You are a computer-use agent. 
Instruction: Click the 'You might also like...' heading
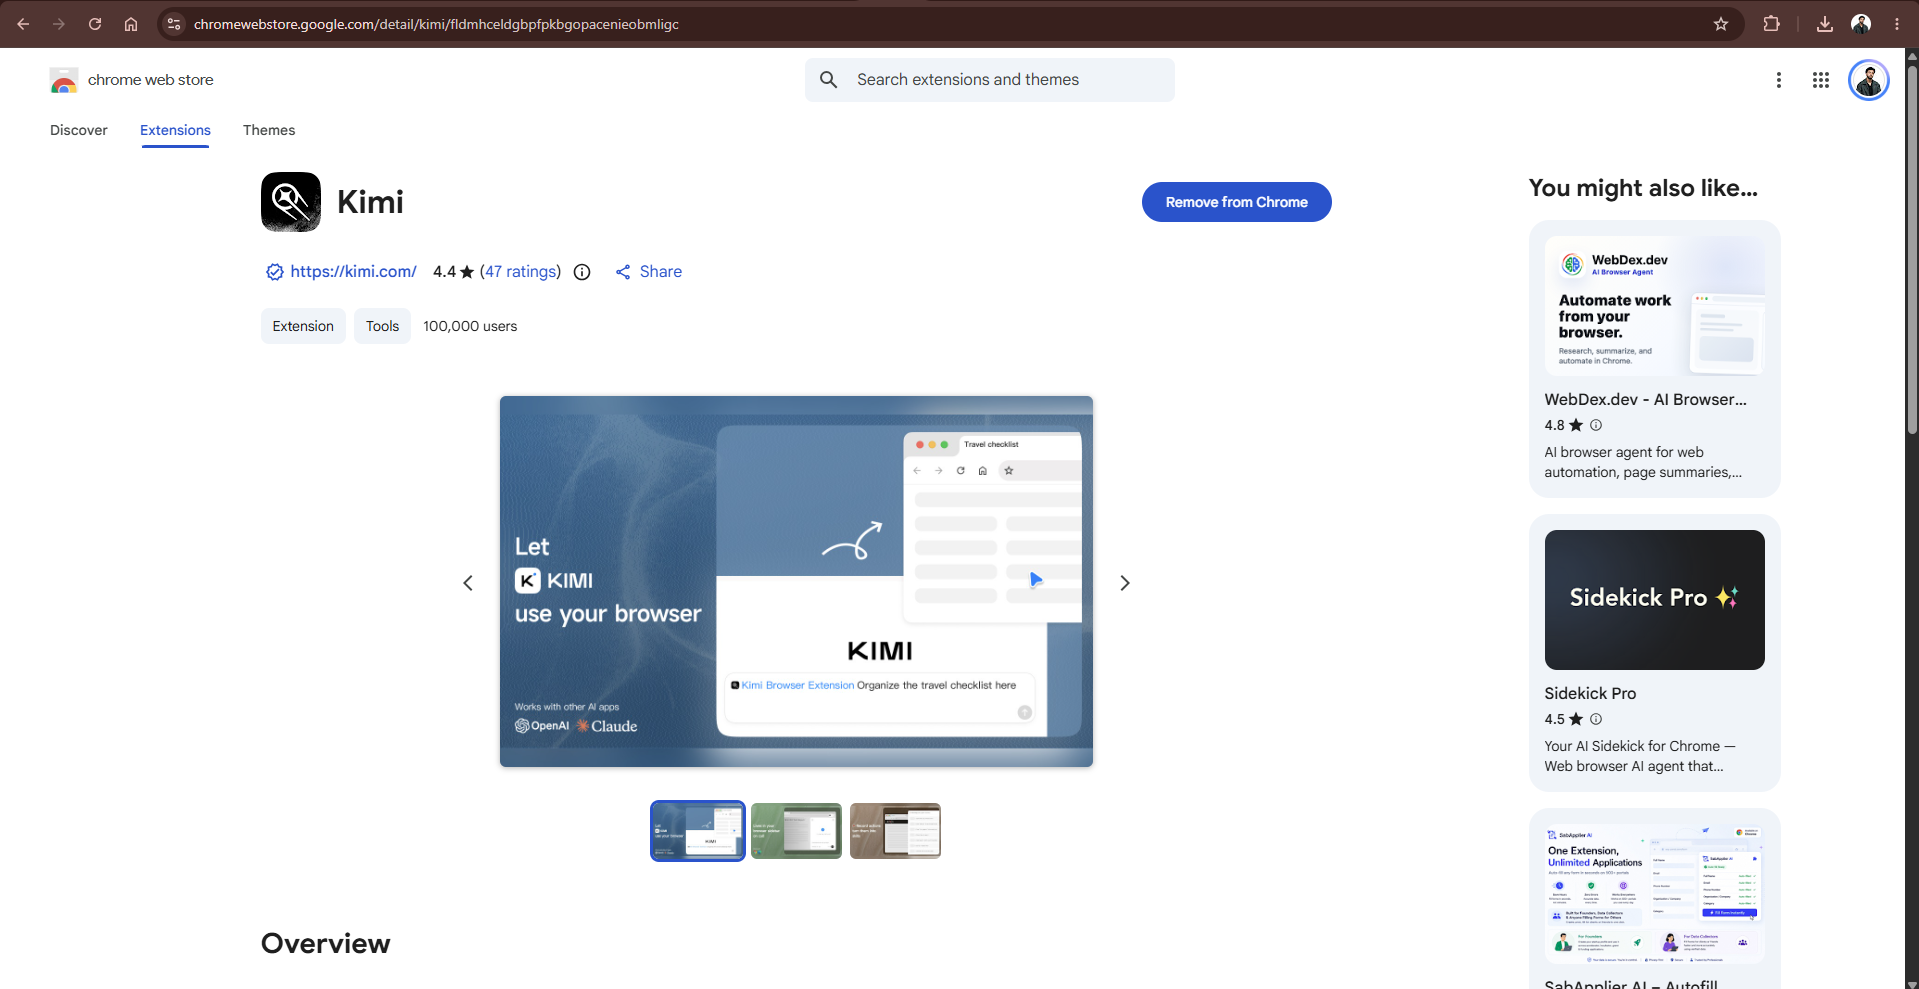pos(1643,188)
